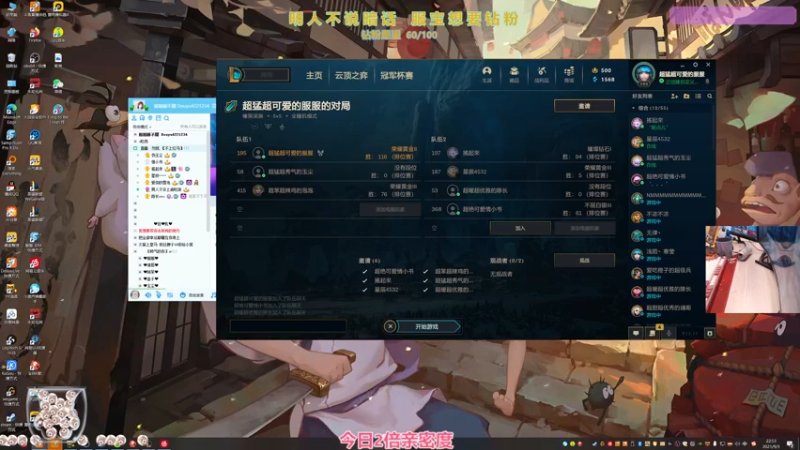
Task: Click the League of Legends logo icon
Action: [x=235, y=75]
